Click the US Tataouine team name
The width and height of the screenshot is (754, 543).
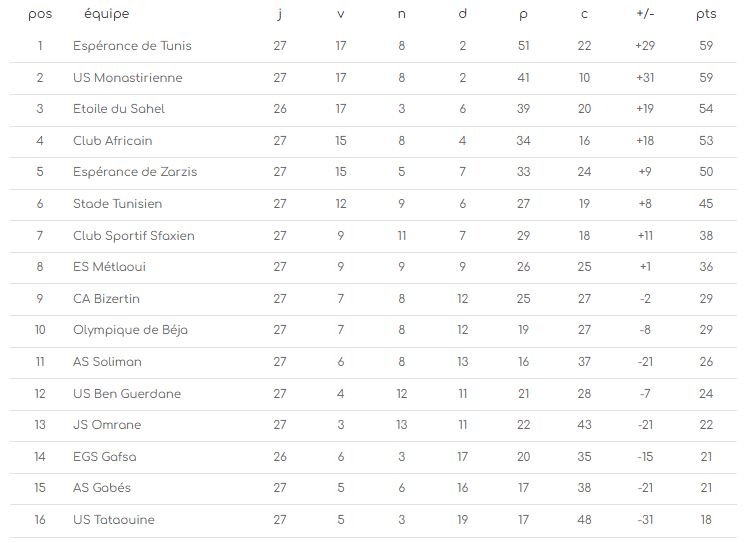point(114,520)
